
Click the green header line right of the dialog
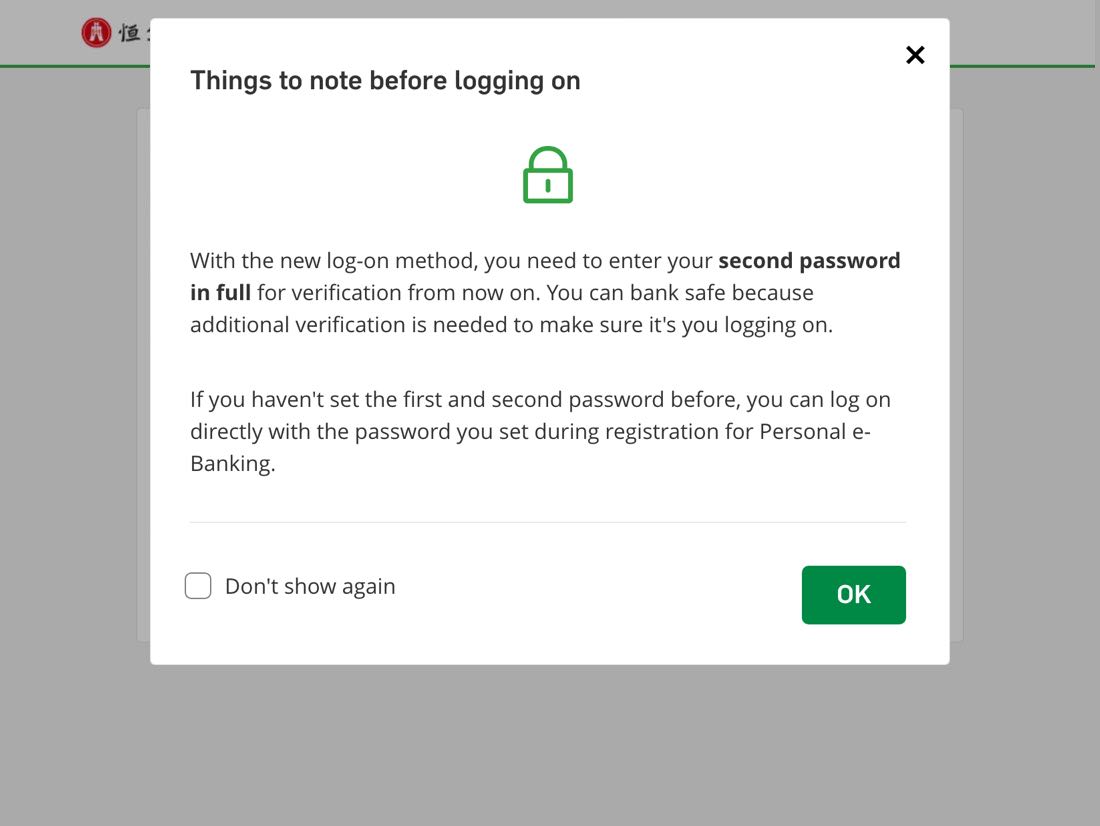click(x=1022, y=67)
